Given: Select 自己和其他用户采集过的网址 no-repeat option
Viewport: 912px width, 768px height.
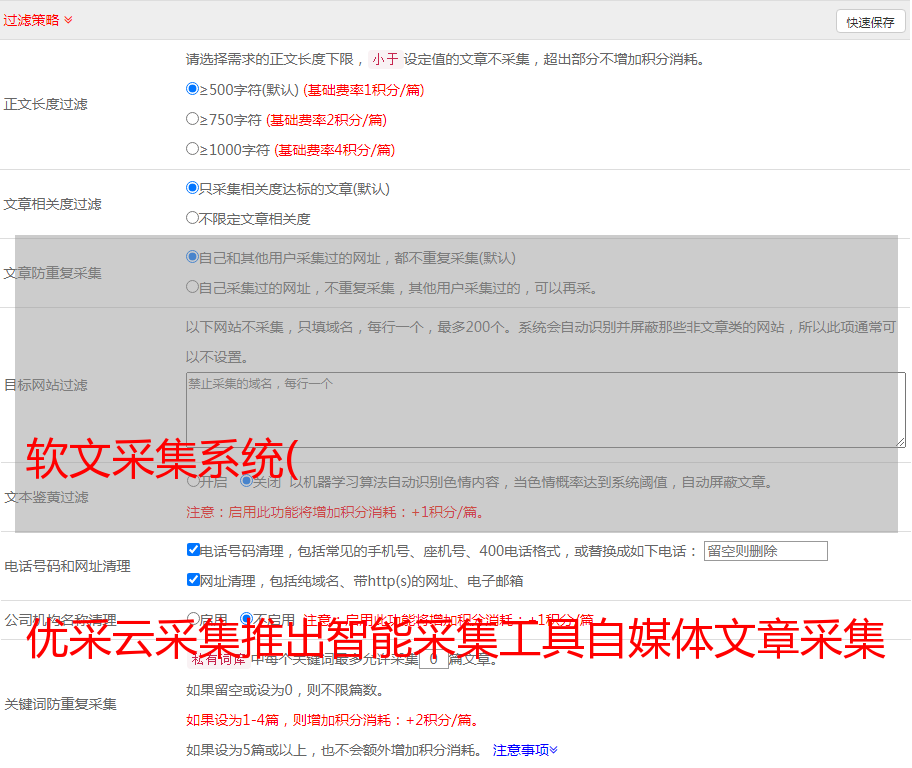Looking at the screenshot, I should pyautogui.click(x=193, y=257).
